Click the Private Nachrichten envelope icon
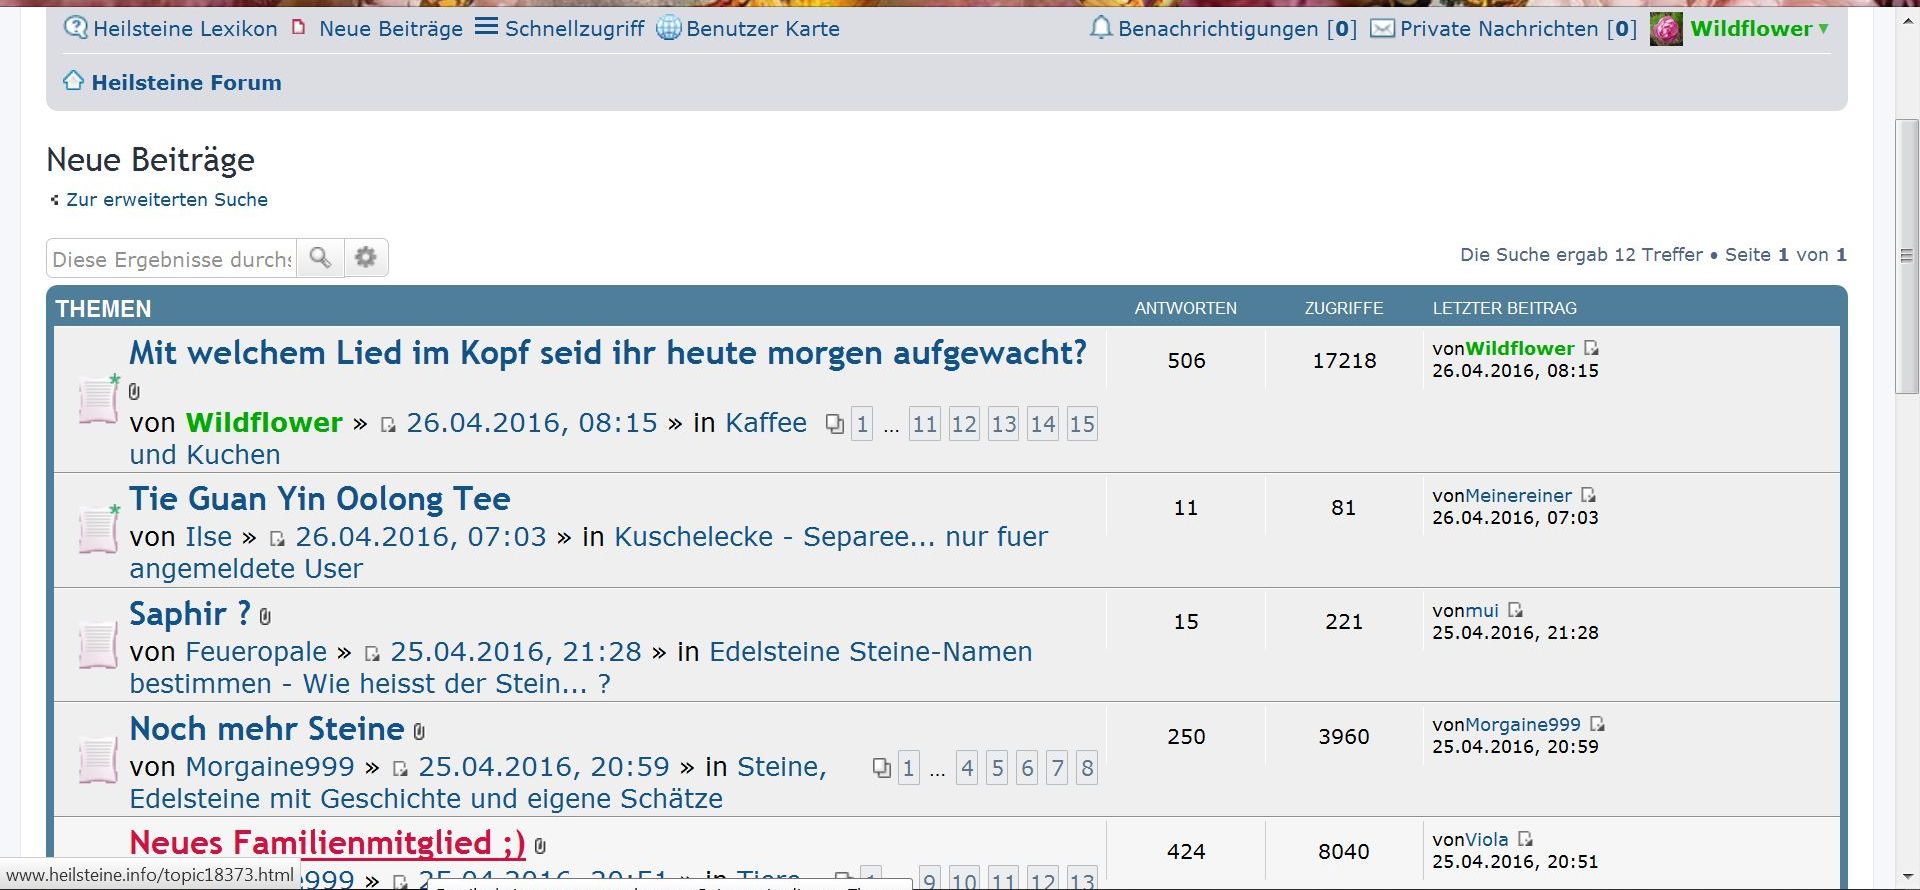Image resolution: width=1920 pixels, height=890 pixels. pyautogui.click(x=1382, y=29)
